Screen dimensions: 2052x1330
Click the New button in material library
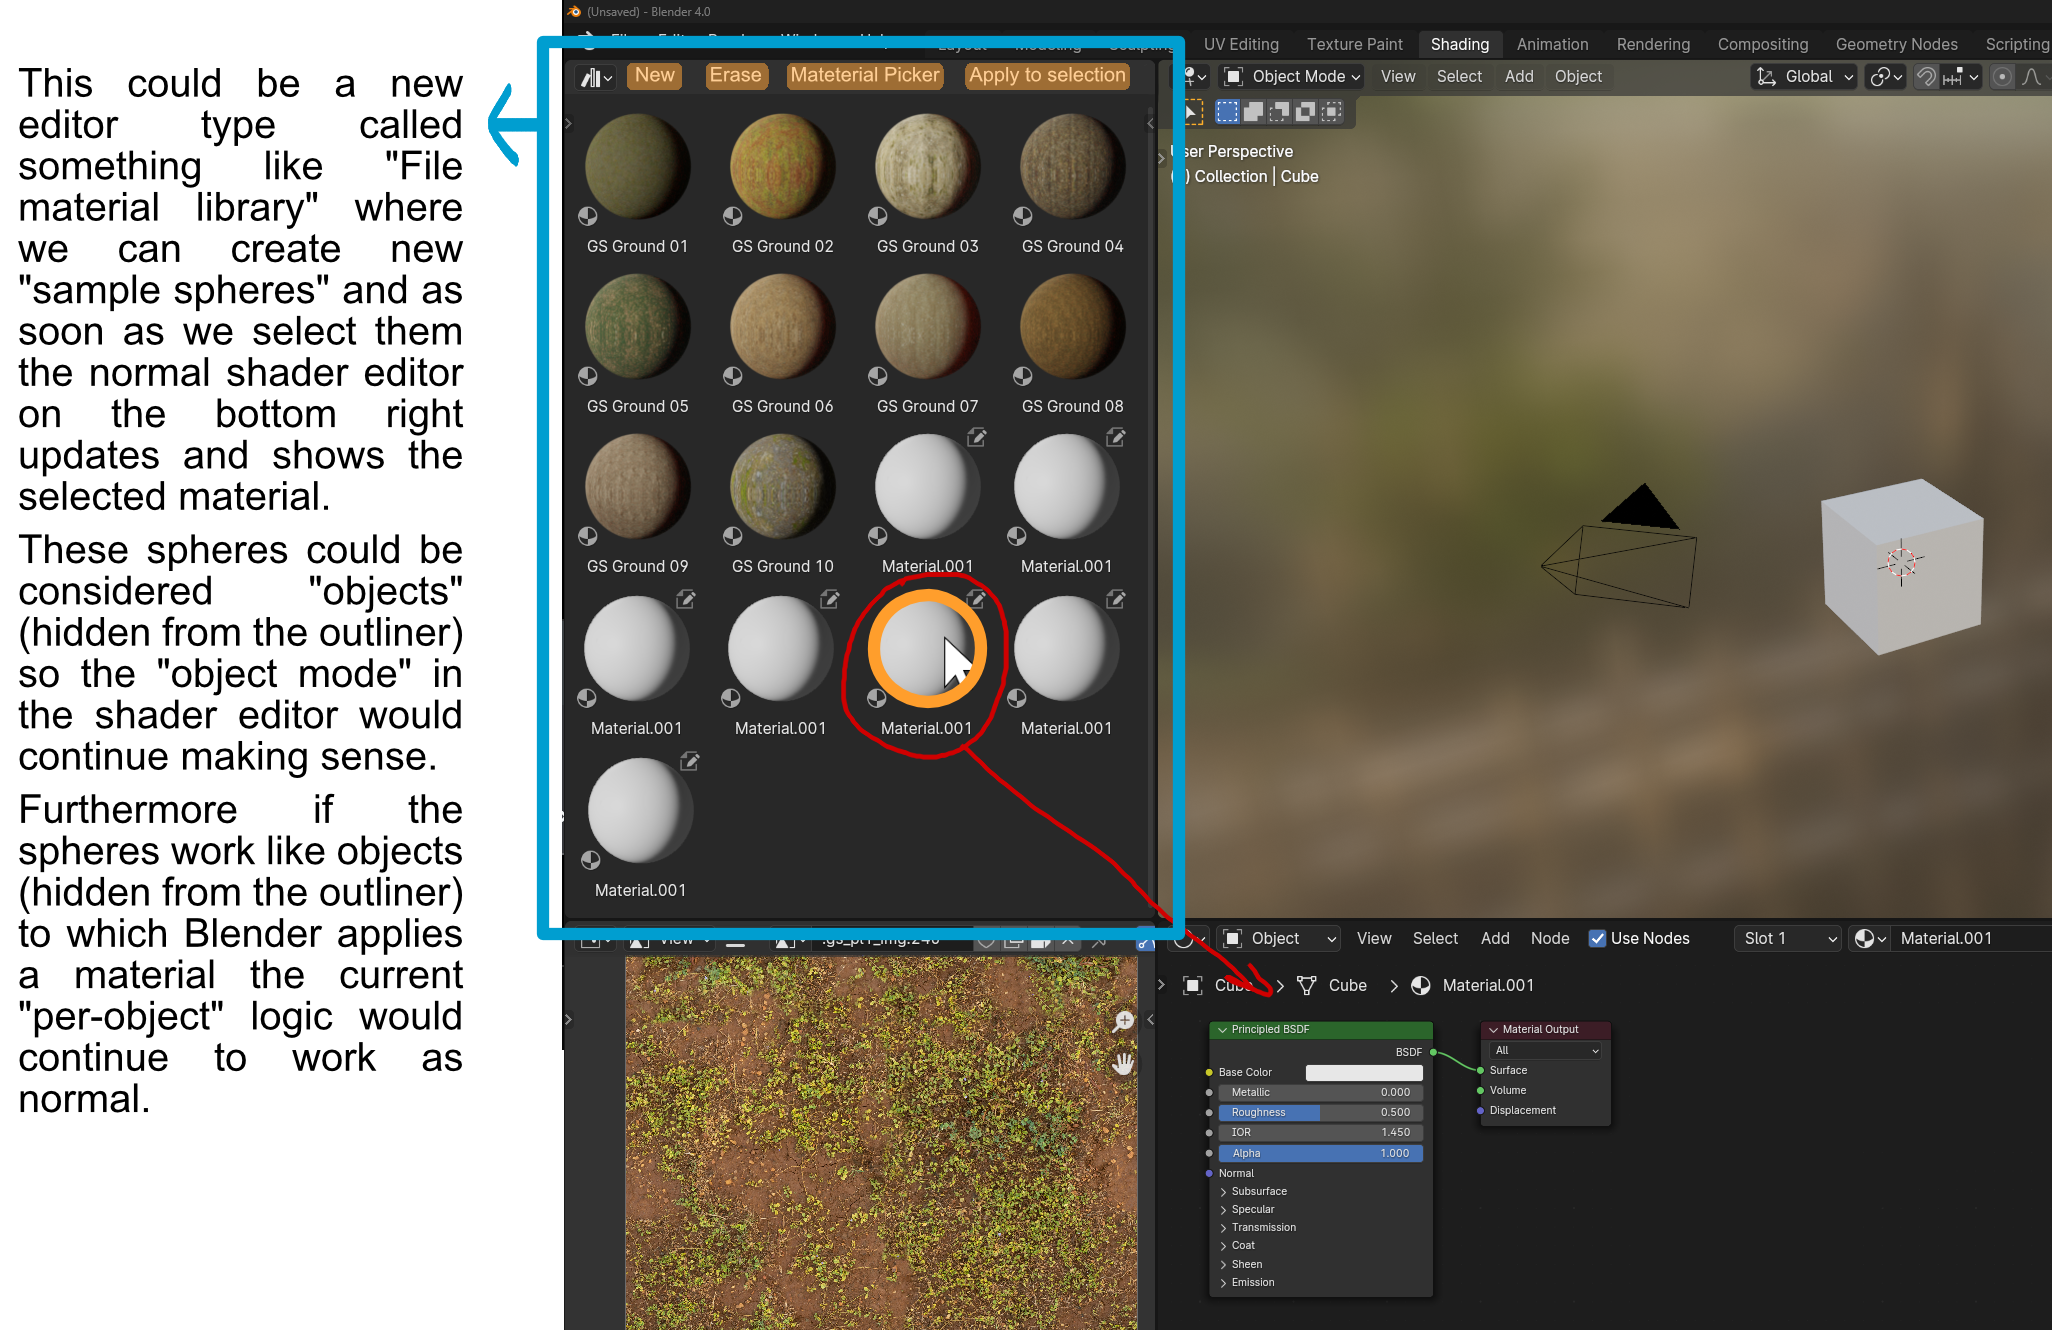pos(654,75)
